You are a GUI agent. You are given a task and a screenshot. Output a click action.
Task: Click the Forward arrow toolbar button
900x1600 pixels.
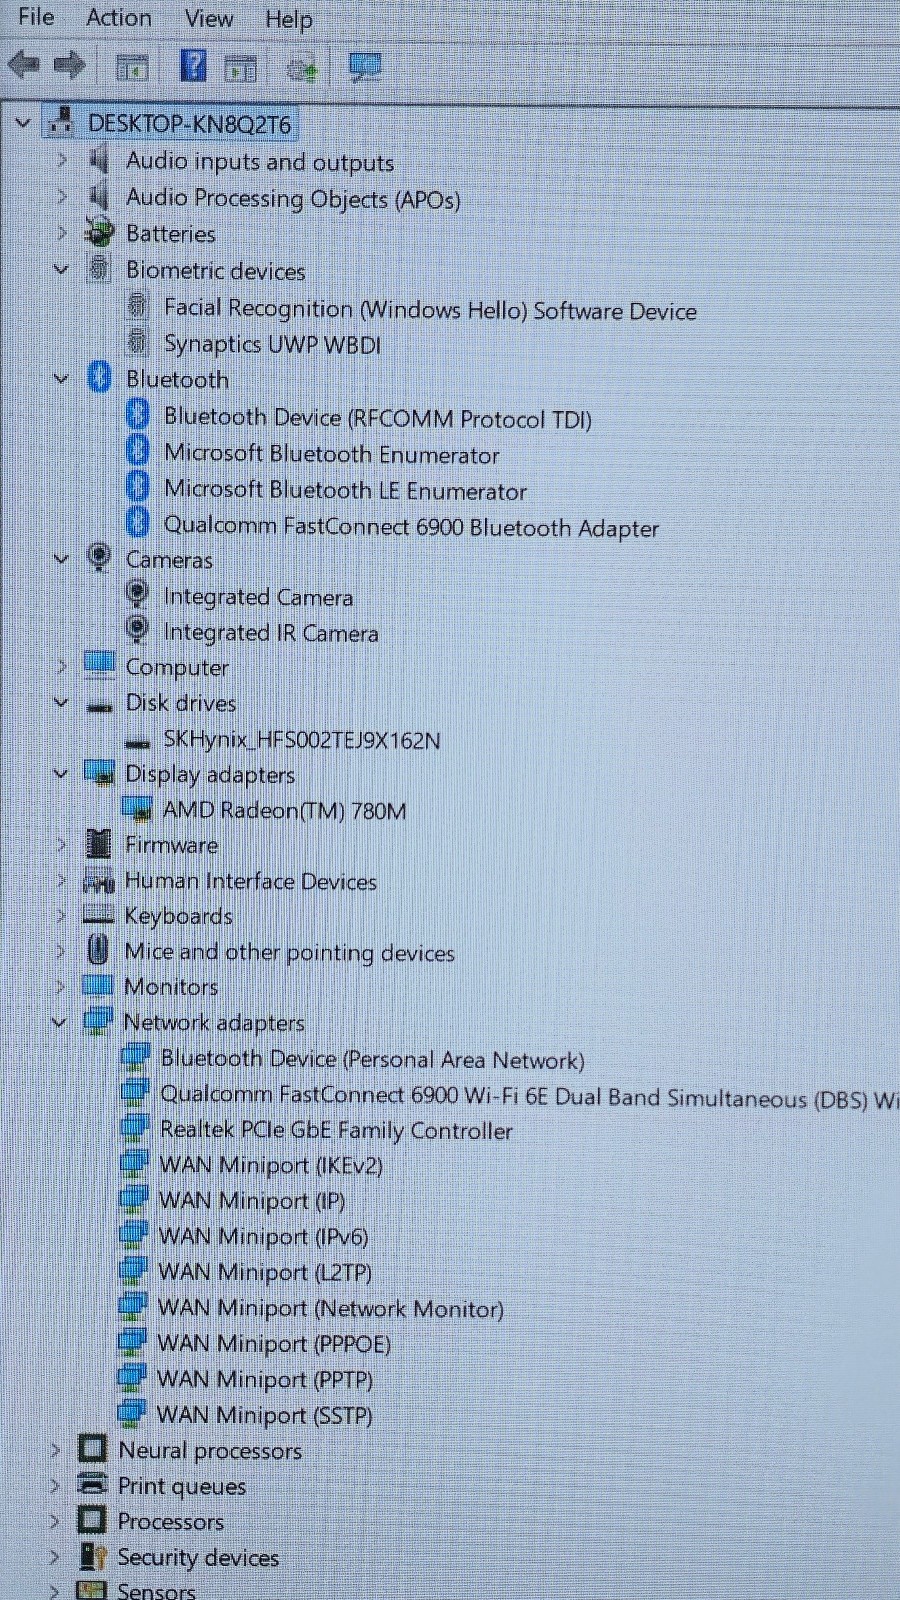click(69, 66)
